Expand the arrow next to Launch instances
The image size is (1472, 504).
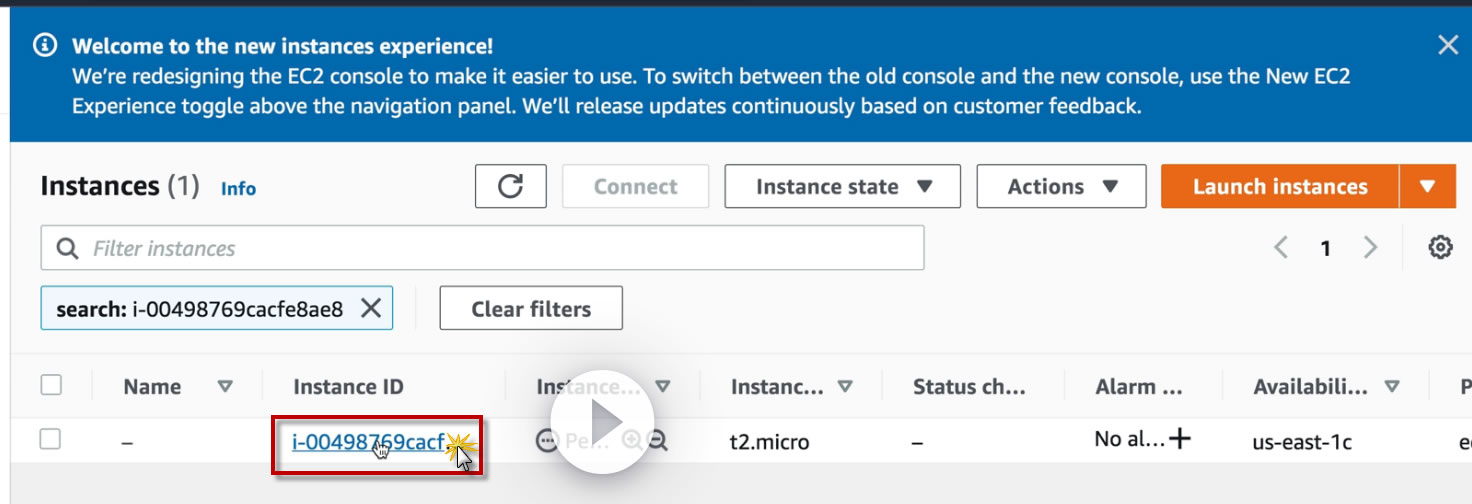click(1427, 187)
